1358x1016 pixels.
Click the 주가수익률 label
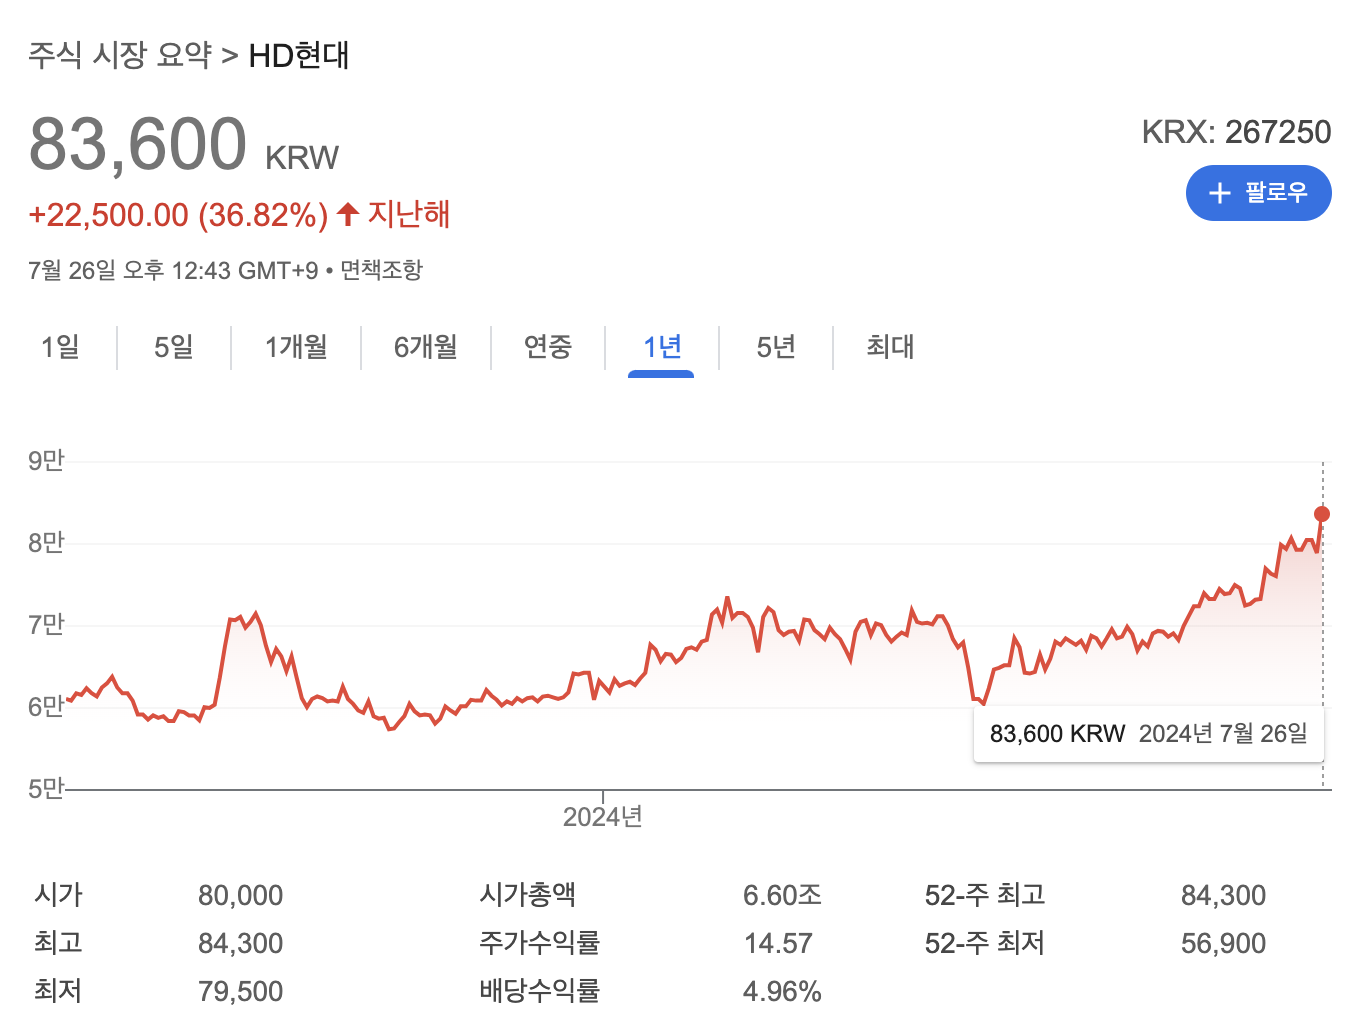tap(539, 943)
